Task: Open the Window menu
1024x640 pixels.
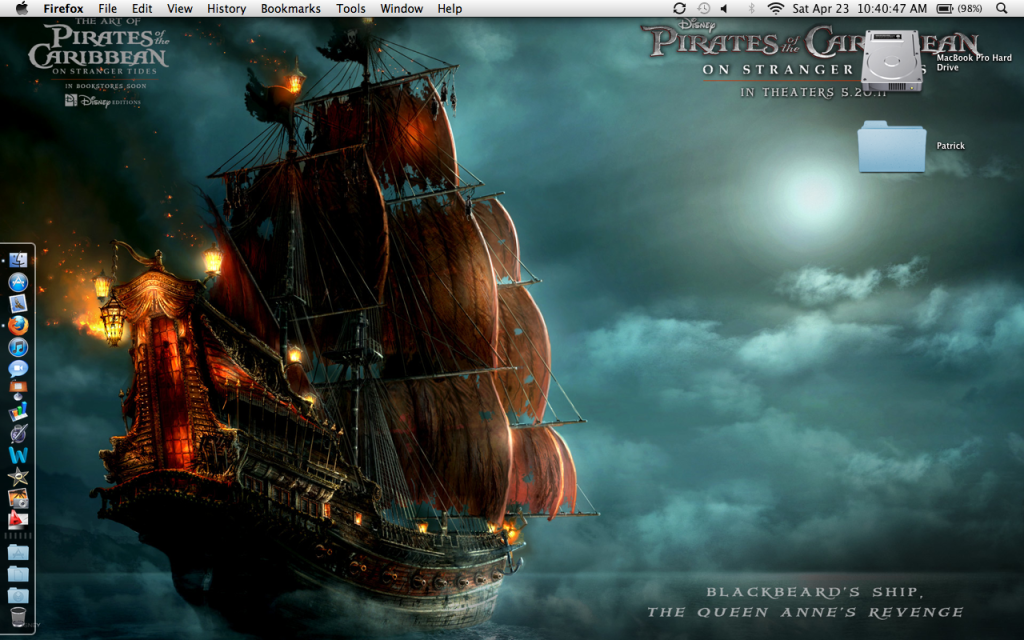Action: pyautogui.click(x=402, y=8)
